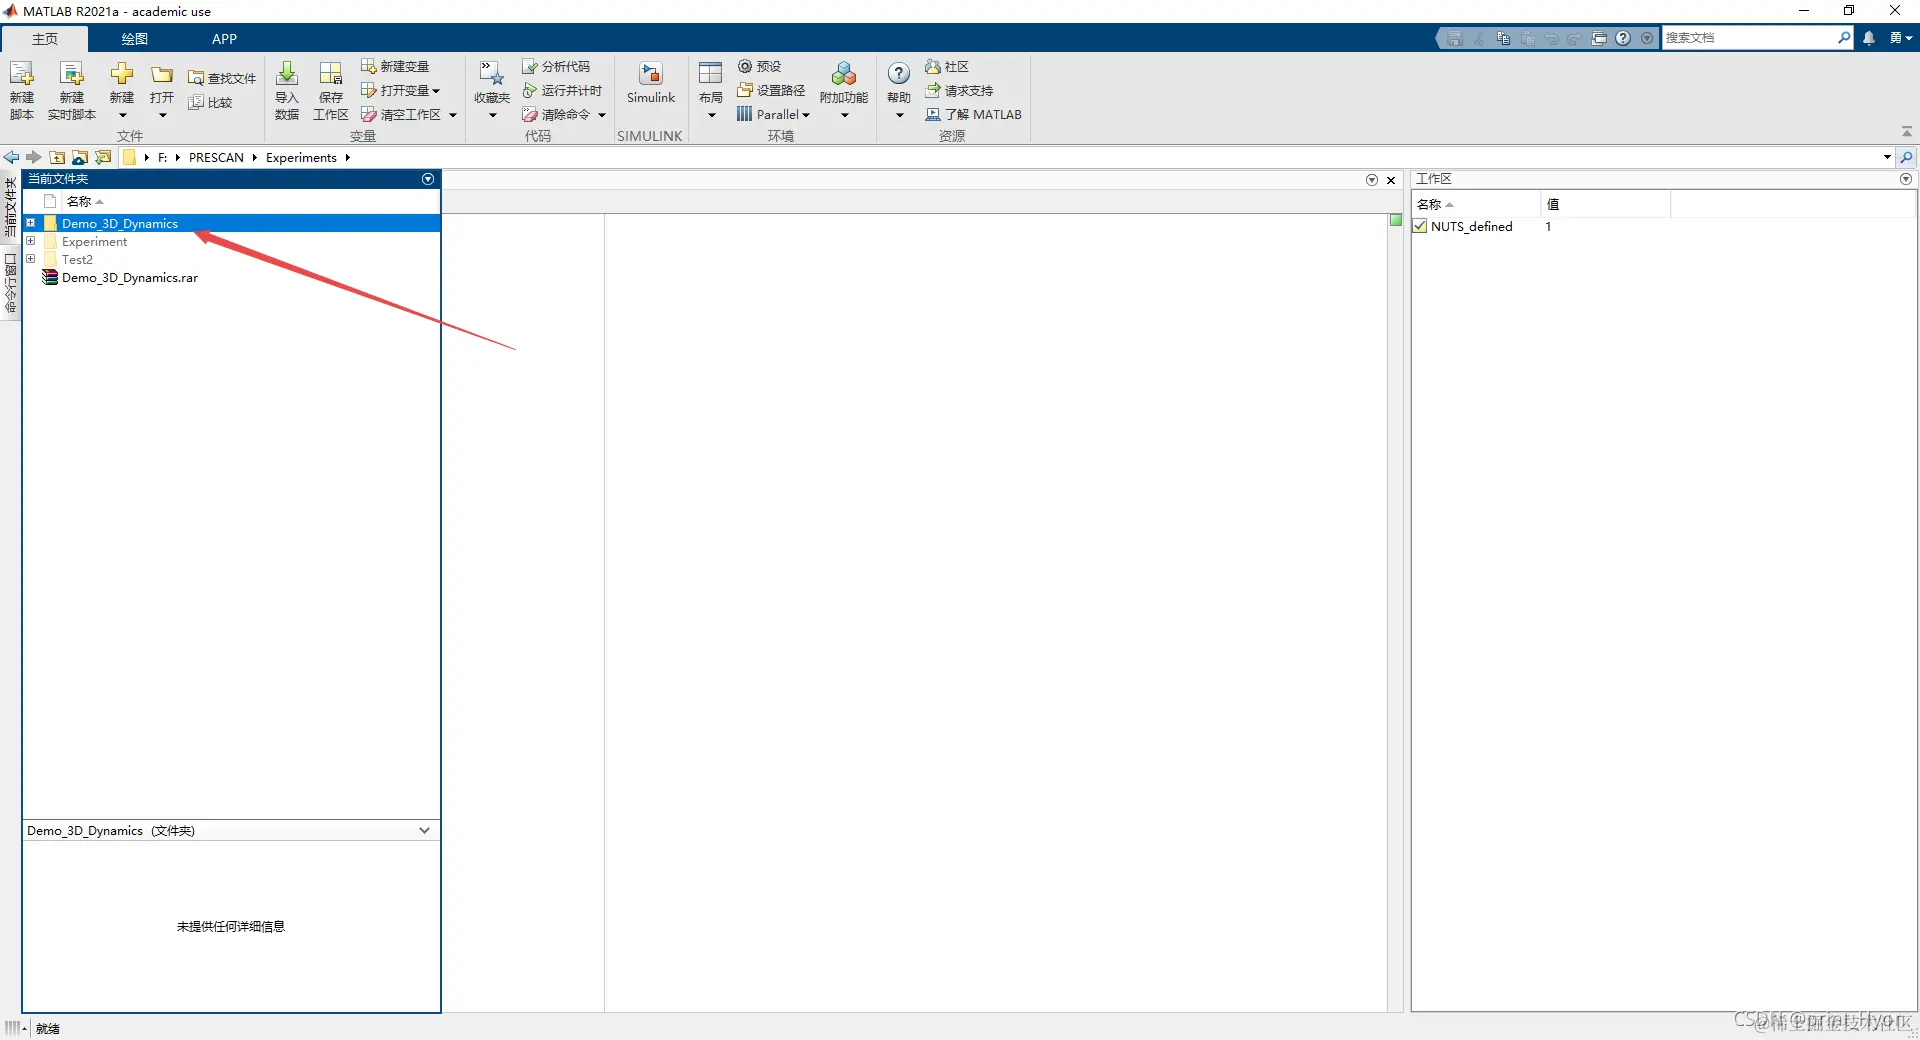
Task: Switch to the 绘图 plots tab
Action: (x=134, y=38)
